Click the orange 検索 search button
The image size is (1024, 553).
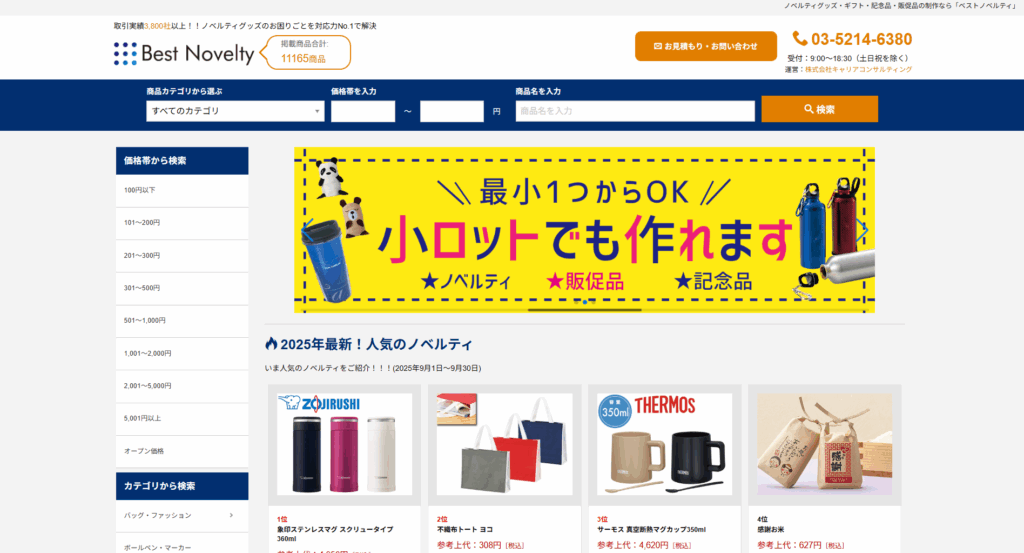820,109
